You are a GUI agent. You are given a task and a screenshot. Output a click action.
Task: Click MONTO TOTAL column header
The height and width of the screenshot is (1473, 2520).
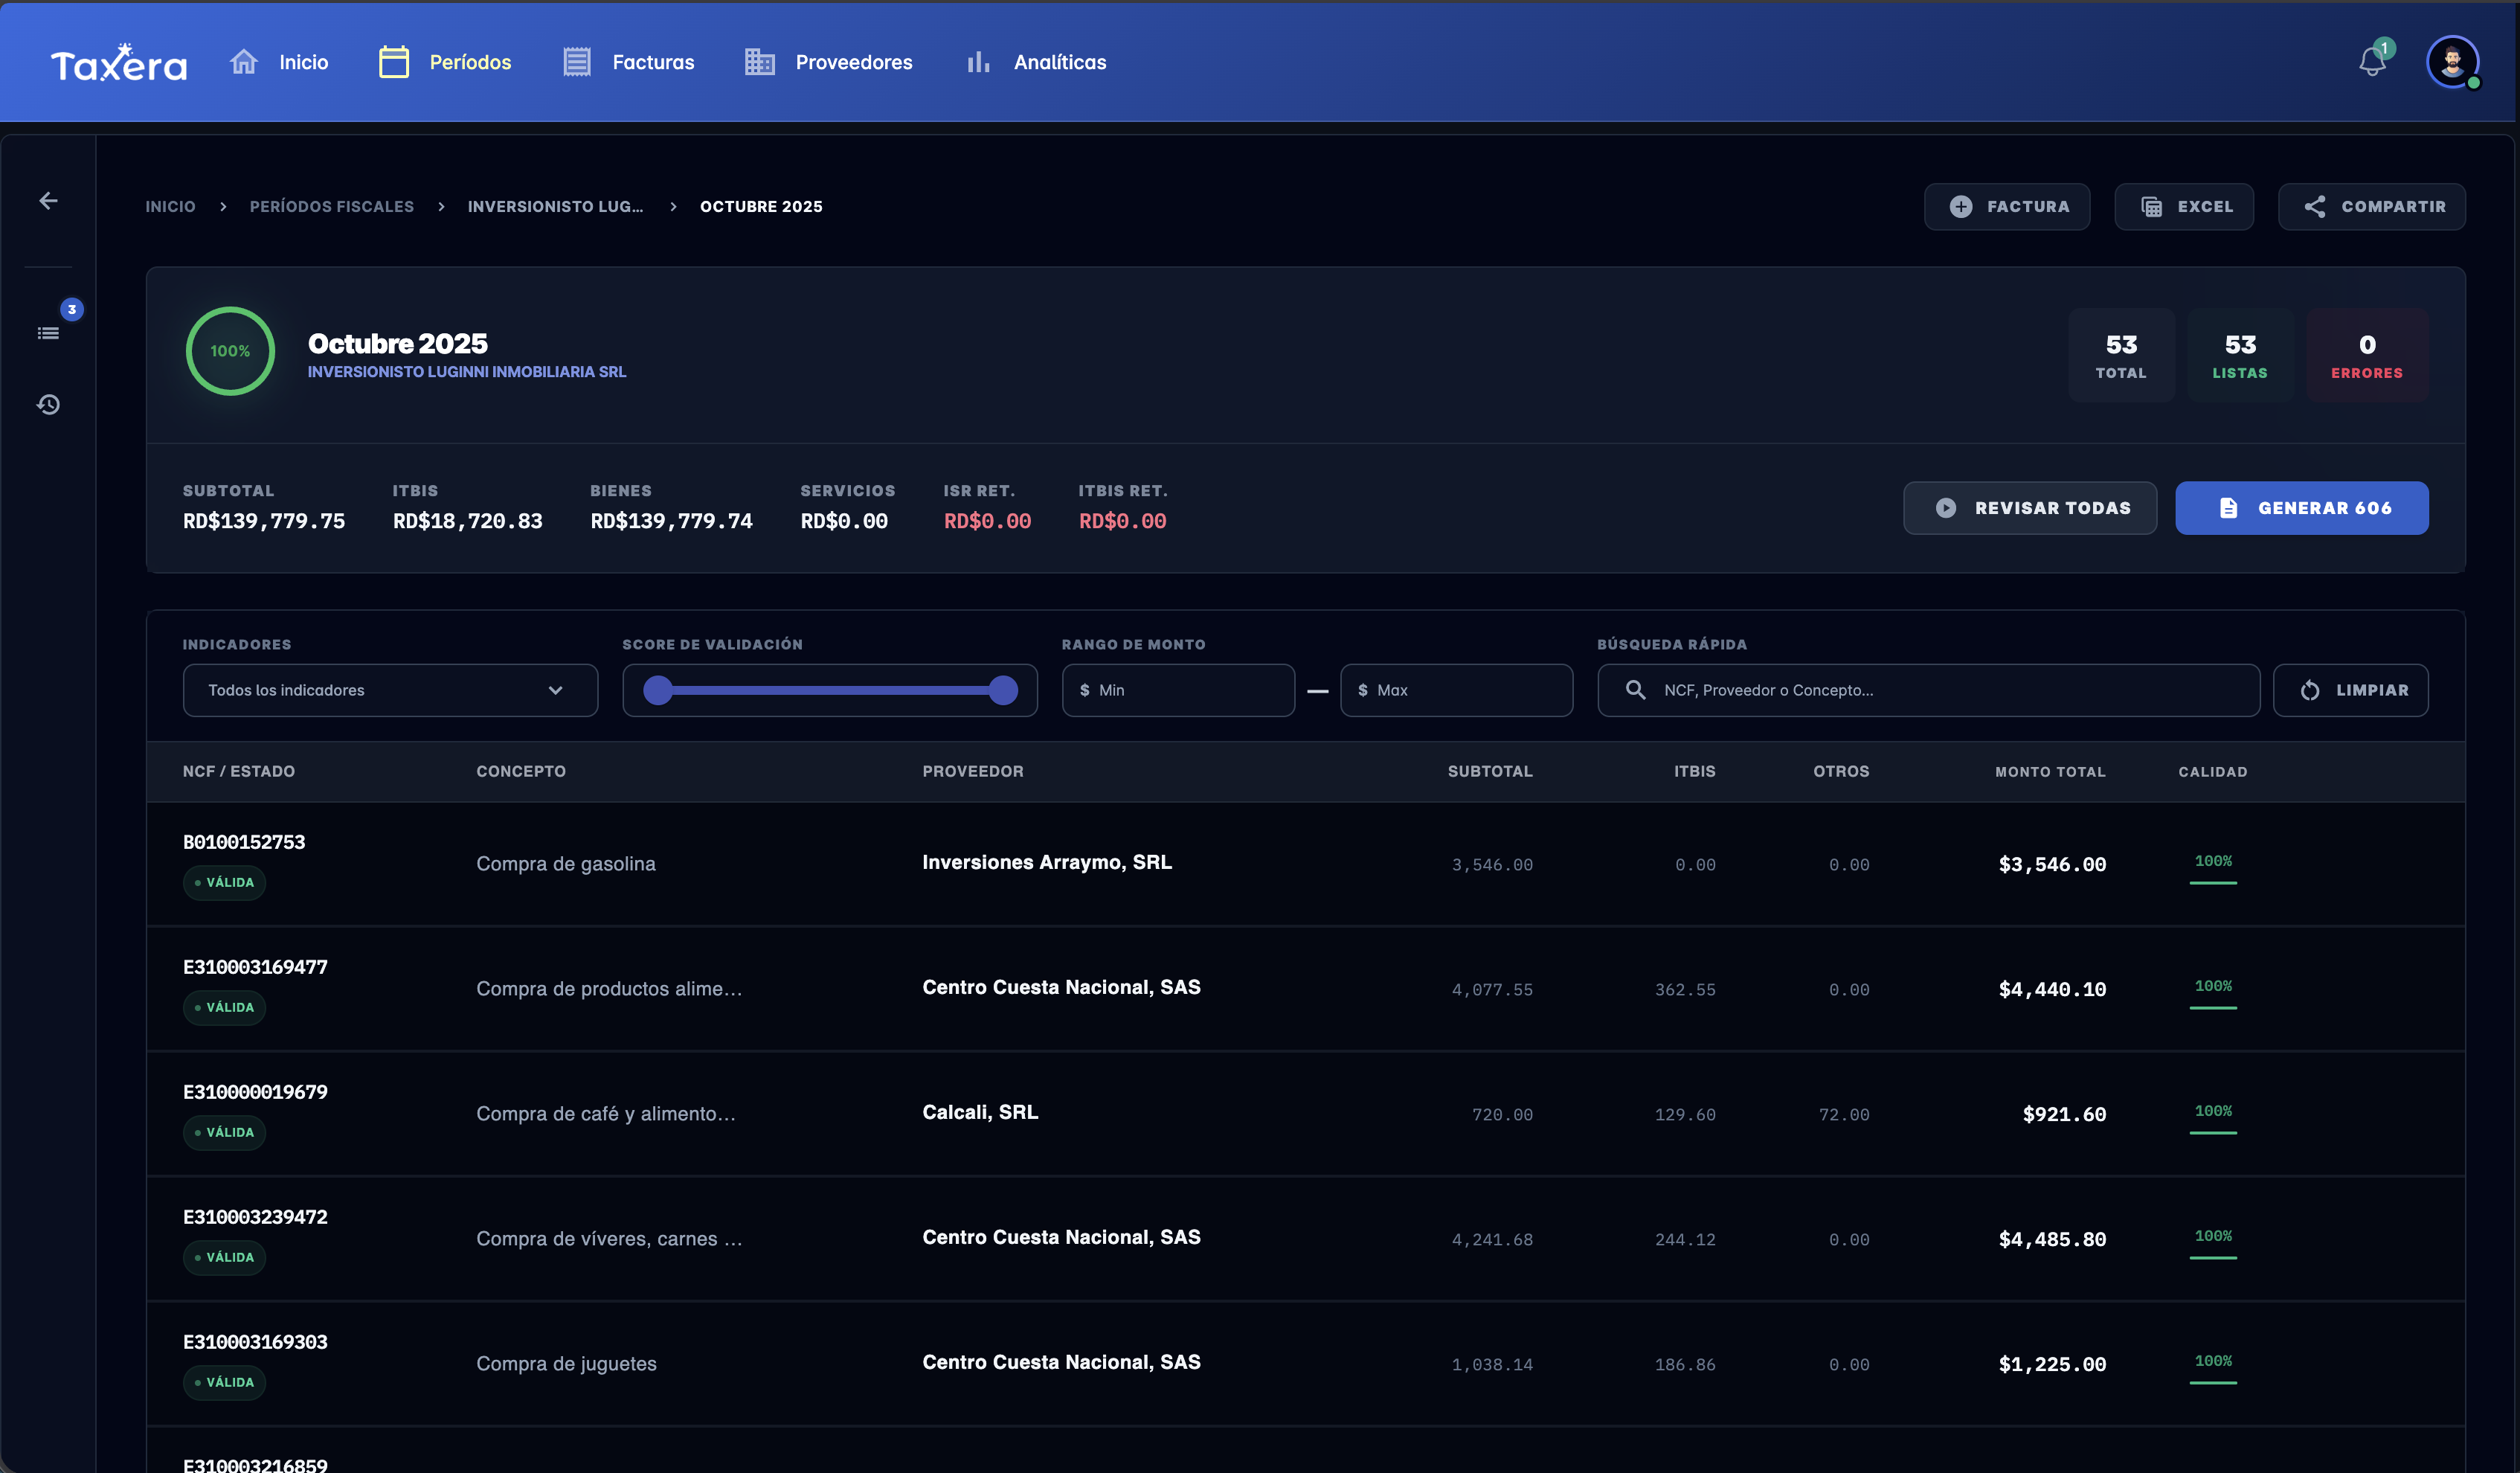click(x=2050, y=771)
